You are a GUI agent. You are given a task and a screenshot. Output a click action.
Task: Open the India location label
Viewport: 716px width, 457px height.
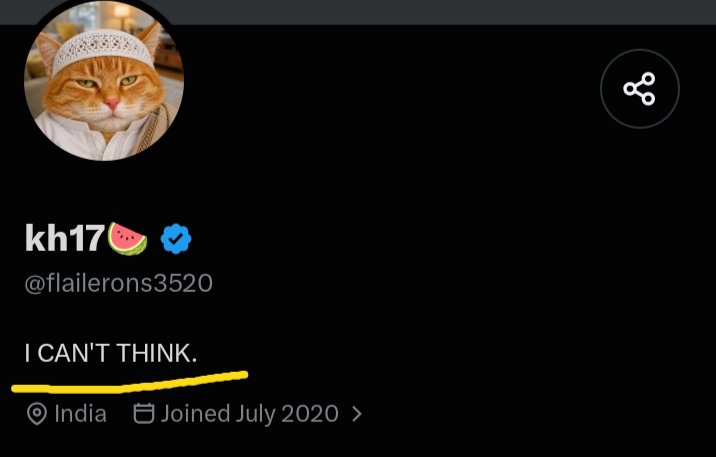(x=80, y=414)
